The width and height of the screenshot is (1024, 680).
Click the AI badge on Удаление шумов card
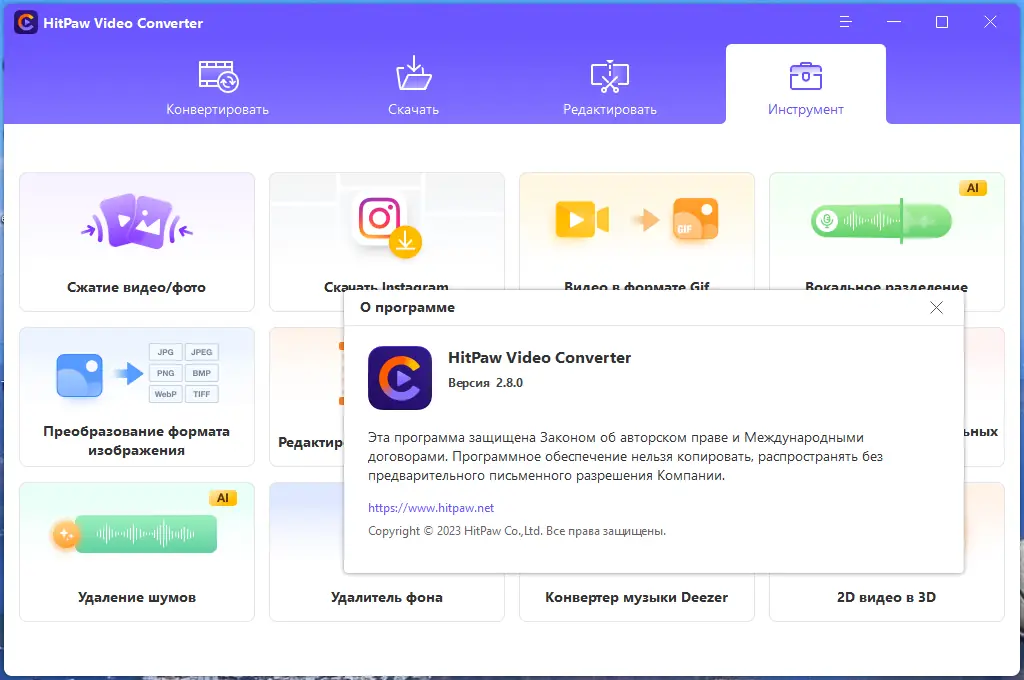[223, 498]
